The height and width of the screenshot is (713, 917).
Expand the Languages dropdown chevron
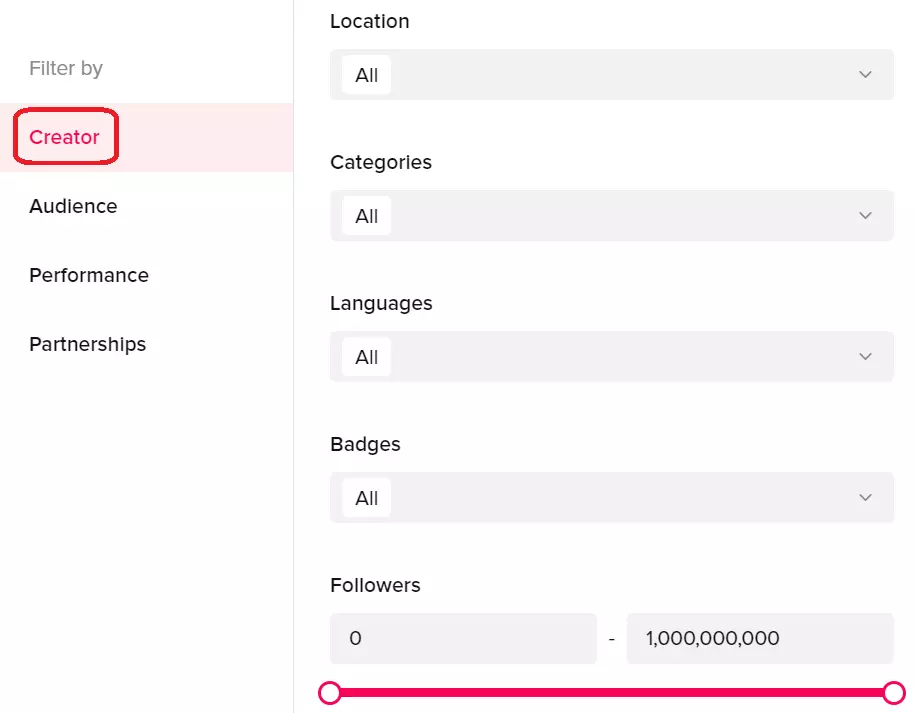click(x=865, y=357)
